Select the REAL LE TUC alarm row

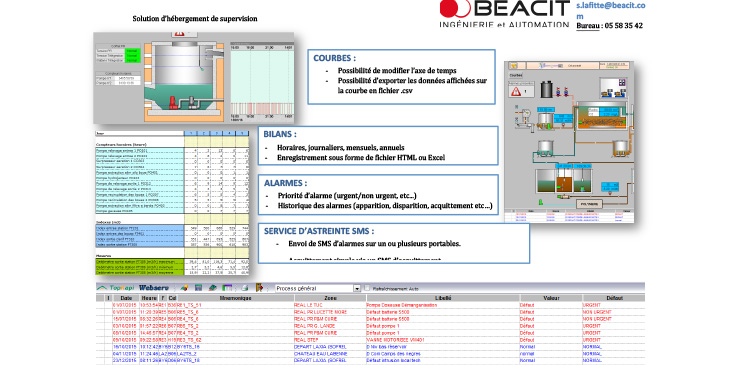coord(370,305)
